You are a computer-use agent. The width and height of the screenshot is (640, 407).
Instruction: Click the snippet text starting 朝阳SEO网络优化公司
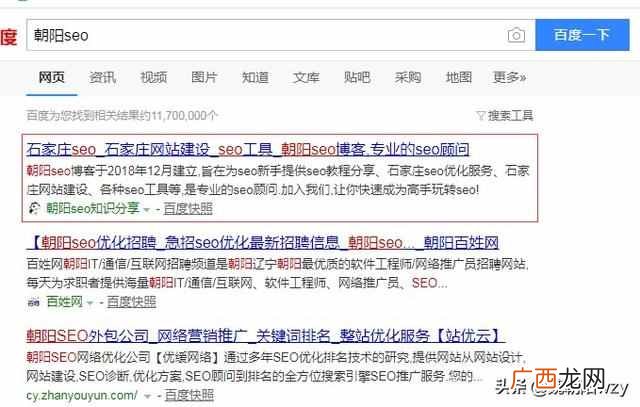coord(275,367)
